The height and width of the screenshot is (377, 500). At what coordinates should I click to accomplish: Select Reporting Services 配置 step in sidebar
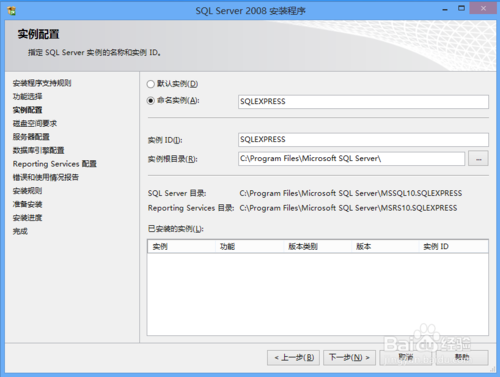tap(55, 164)
